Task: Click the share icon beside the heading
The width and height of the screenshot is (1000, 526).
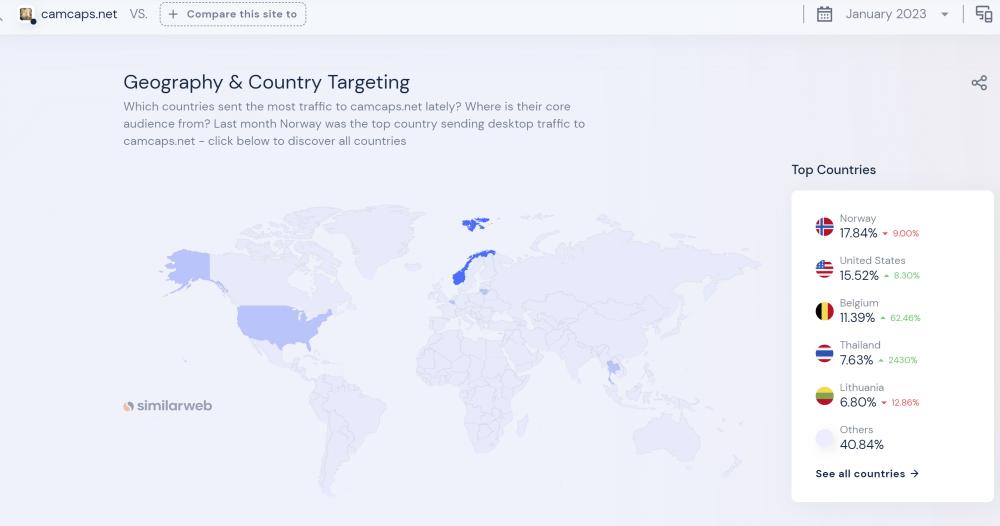Action: tap(979, 83)
